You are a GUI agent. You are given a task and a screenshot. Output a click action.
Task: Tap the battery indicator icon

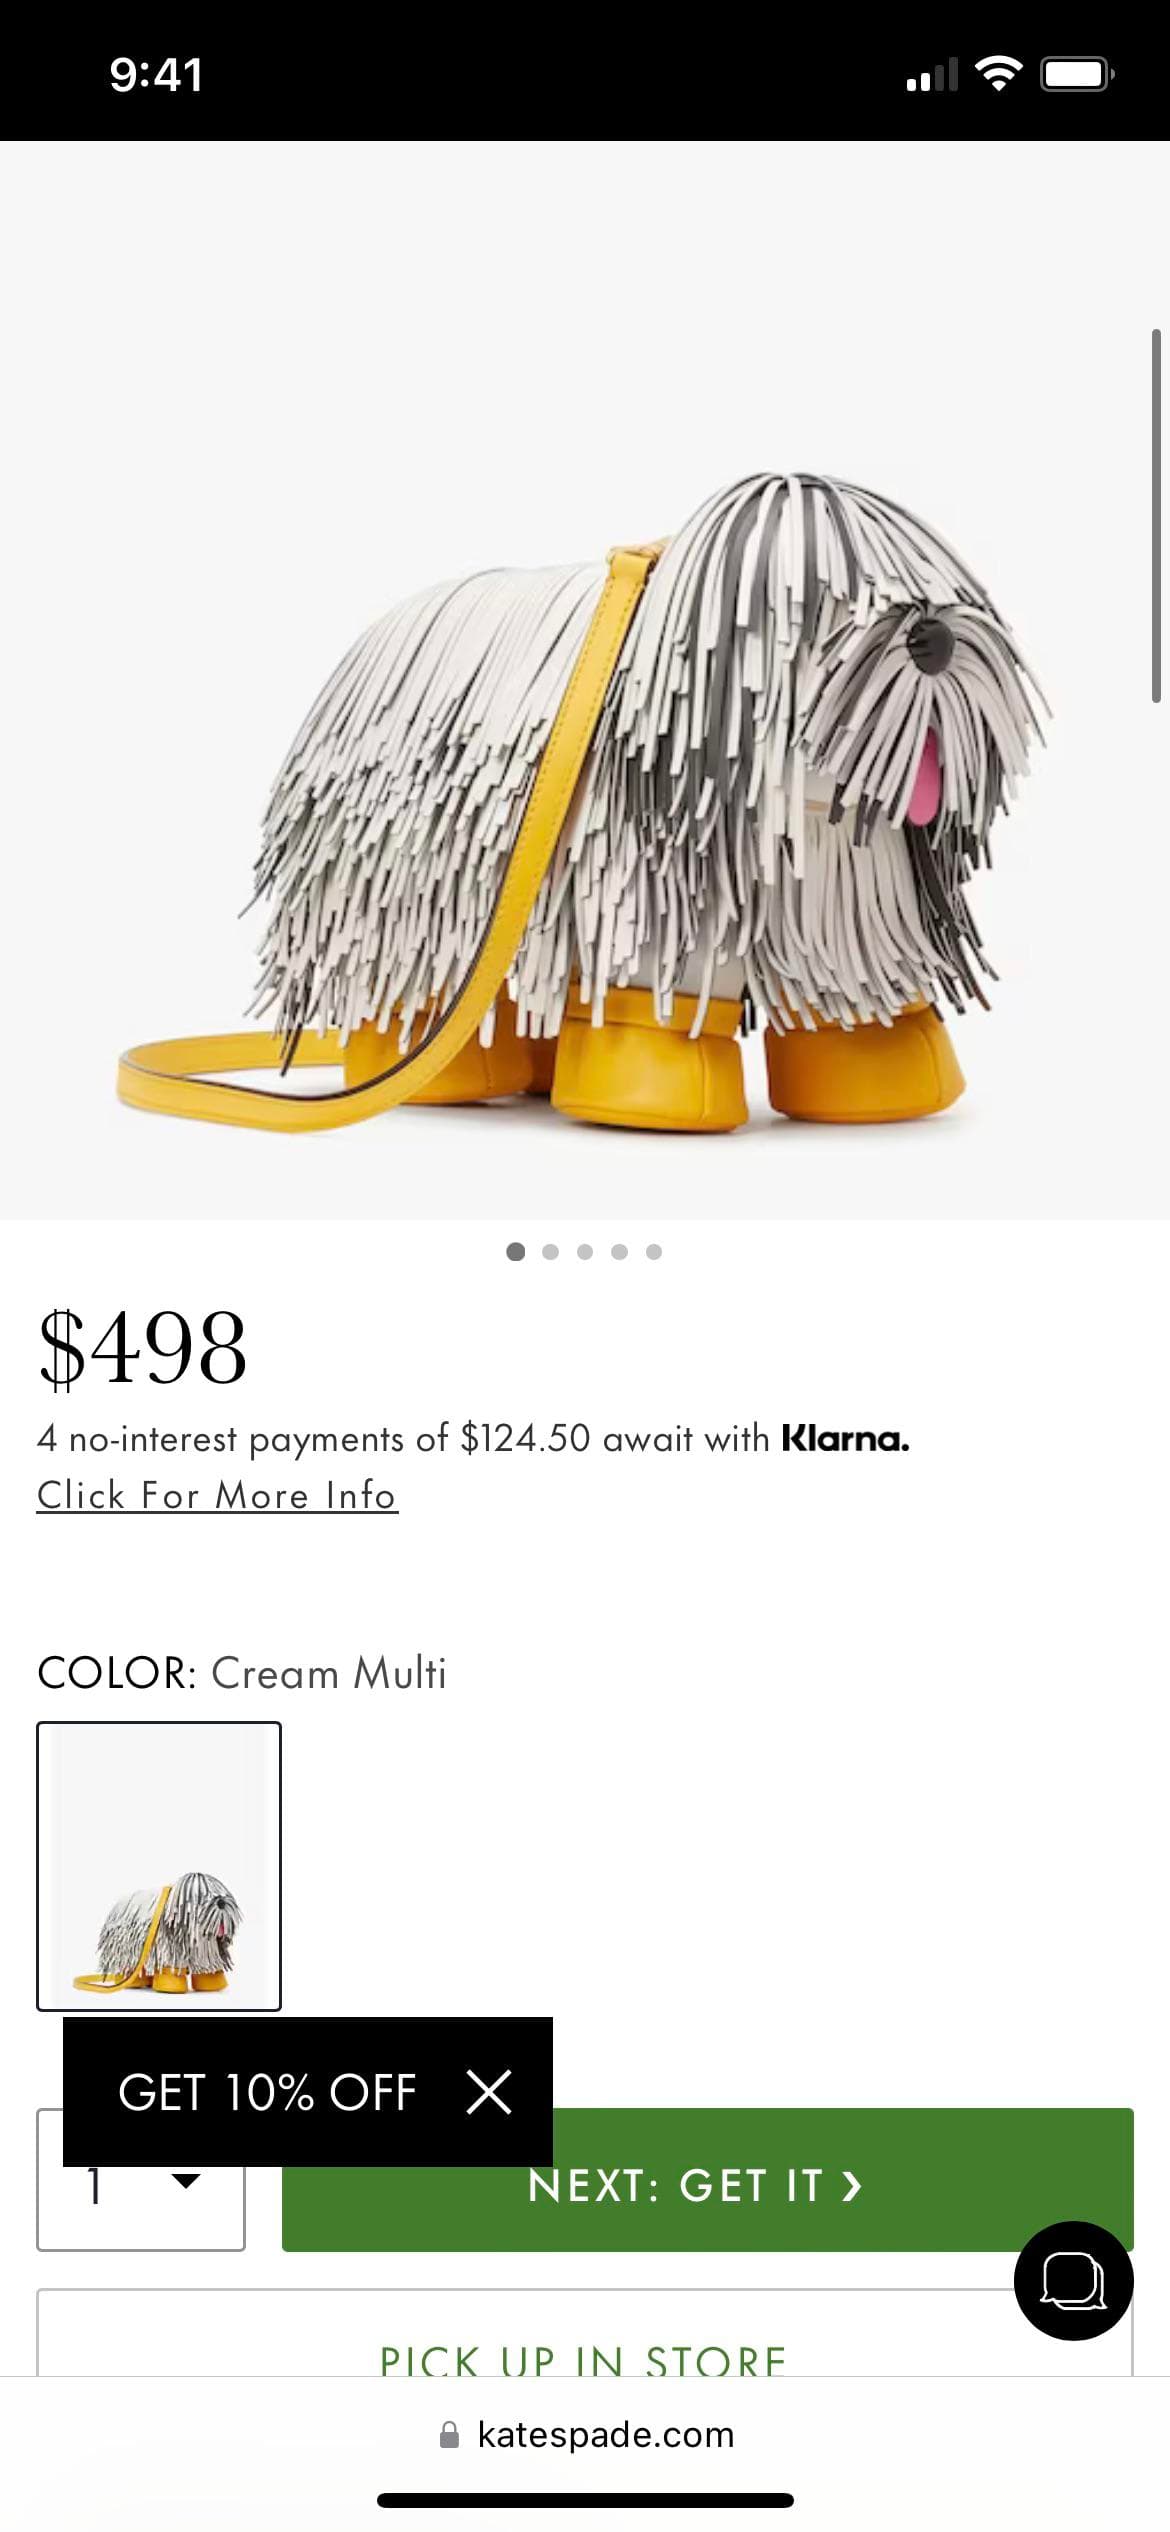[1077, 73]
